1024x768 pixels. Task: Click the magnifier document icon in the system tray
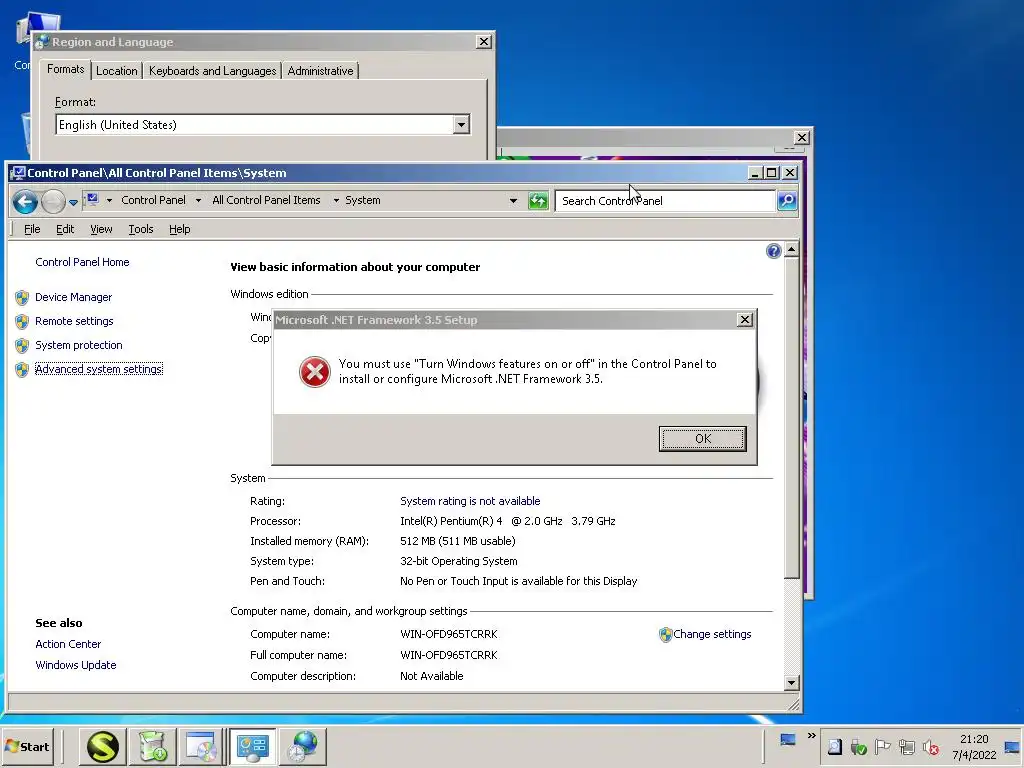(x=835, y=746)
